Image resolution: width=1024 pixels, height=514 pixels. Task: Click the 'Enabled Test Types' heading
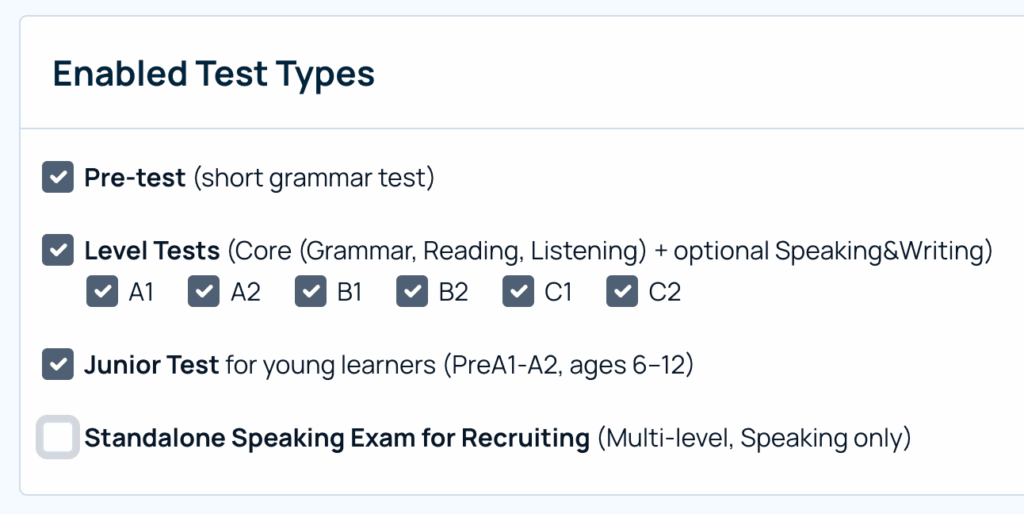pyautogui.click(x=214, y=74)
